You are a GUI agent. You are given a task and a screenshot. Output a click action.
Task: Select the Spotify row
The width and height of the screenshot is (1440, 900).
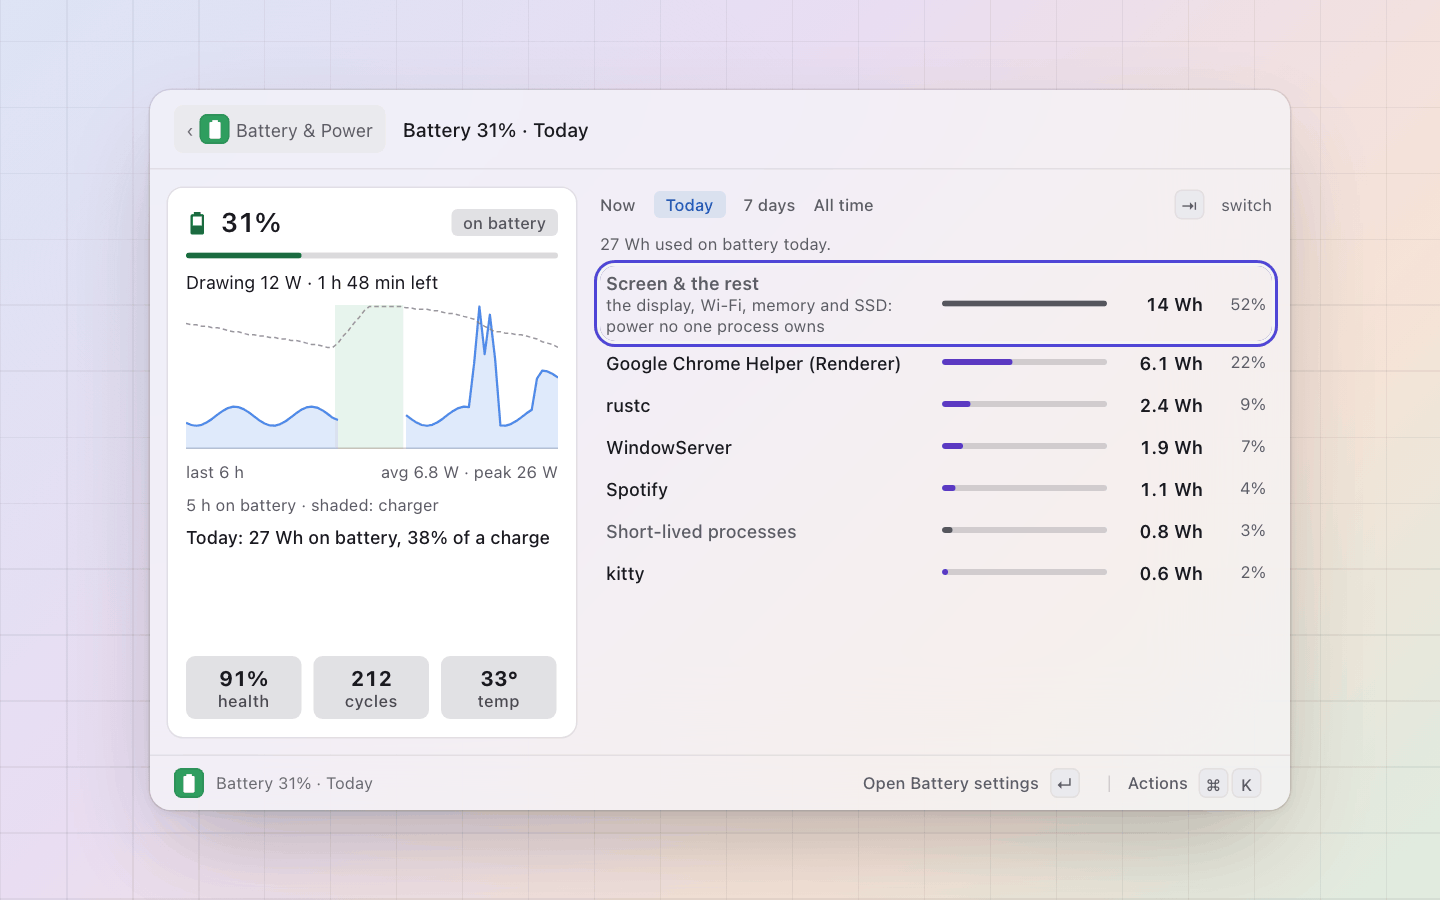tap(936, 489)
